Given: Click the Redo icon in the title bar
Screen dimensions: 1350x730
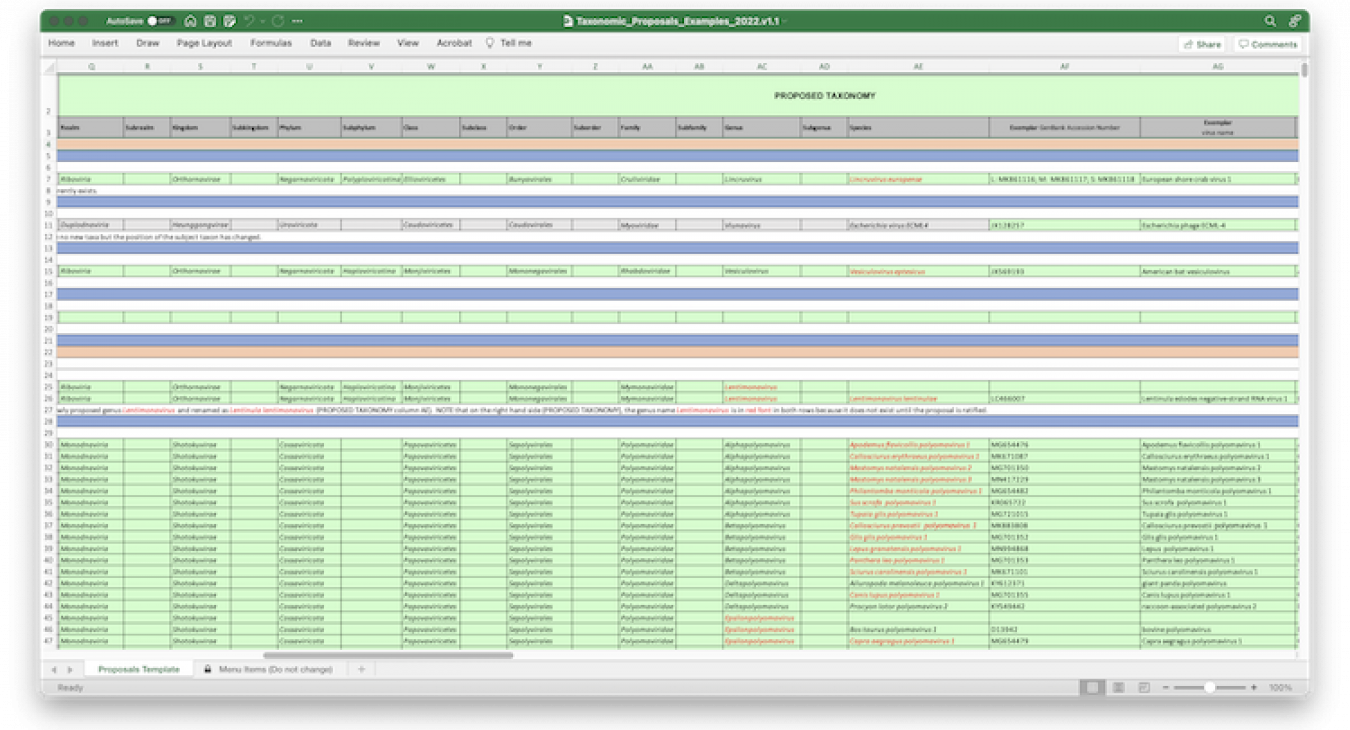Looking at the screenshot, I should [x=278, y=20].
